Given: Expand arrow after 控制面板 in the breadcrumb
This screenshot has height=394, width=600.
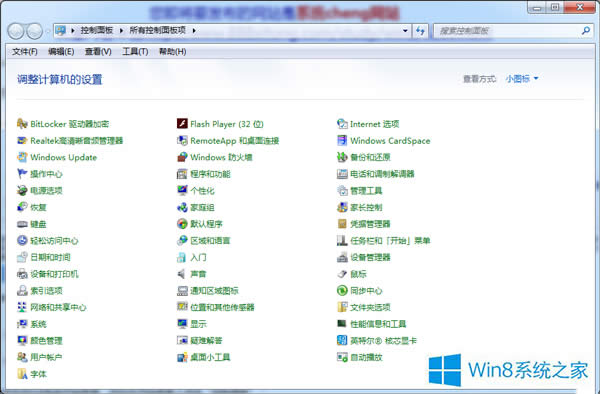Looking at the screenshot, I should [x=121, y=30].
